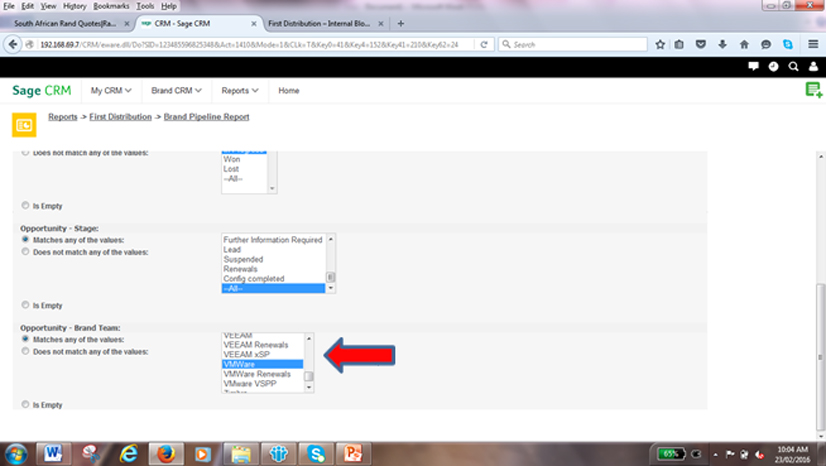Image resolution: width=826 pixels, height=466 pixels.
Task: Switch to South African Rand Quotes tab
Action: click(65, 24)
